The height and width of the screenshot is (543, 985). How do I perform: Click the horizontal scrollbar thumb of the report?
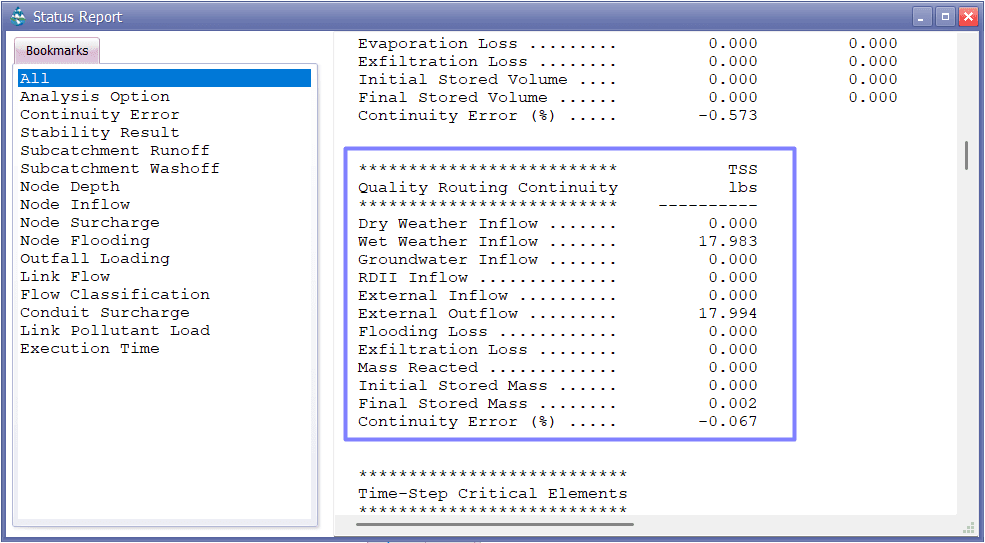coord(494,524)
